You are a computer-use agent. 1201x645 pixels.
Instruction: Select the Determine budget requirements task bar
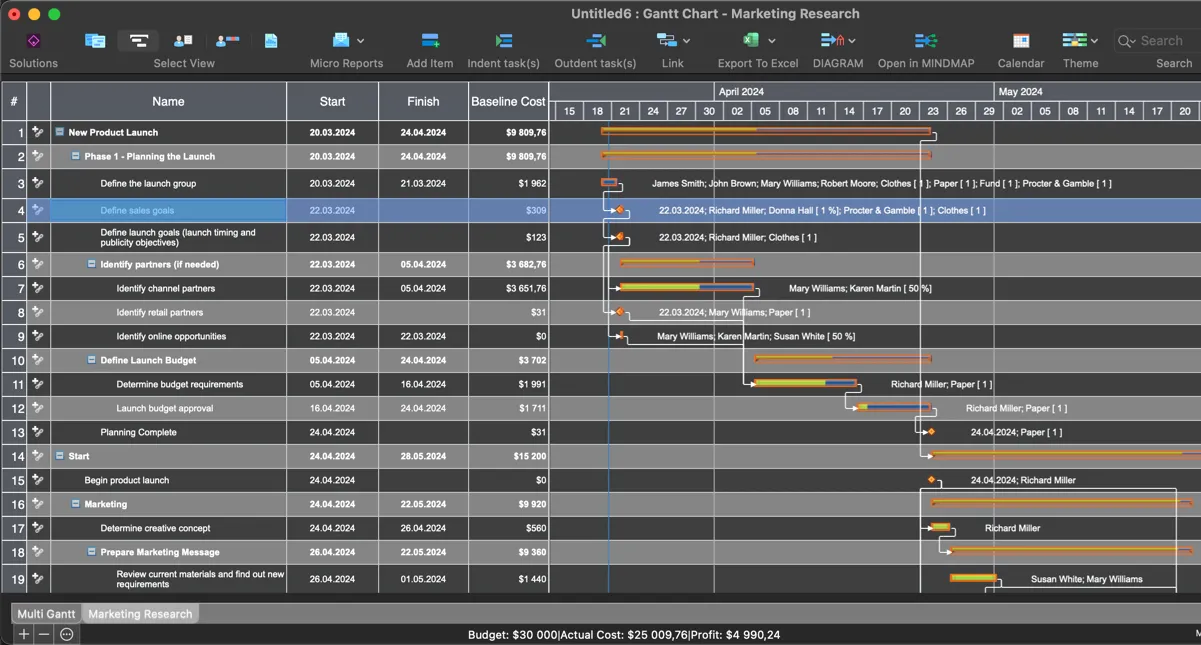coord(805,383)
